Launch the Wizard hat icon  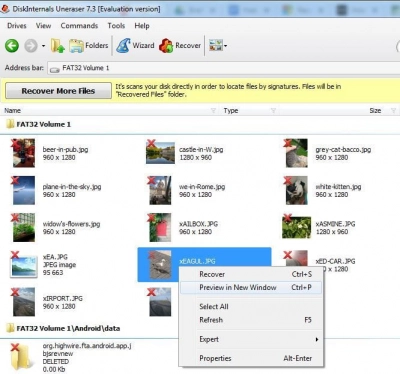tap(123, 46)
